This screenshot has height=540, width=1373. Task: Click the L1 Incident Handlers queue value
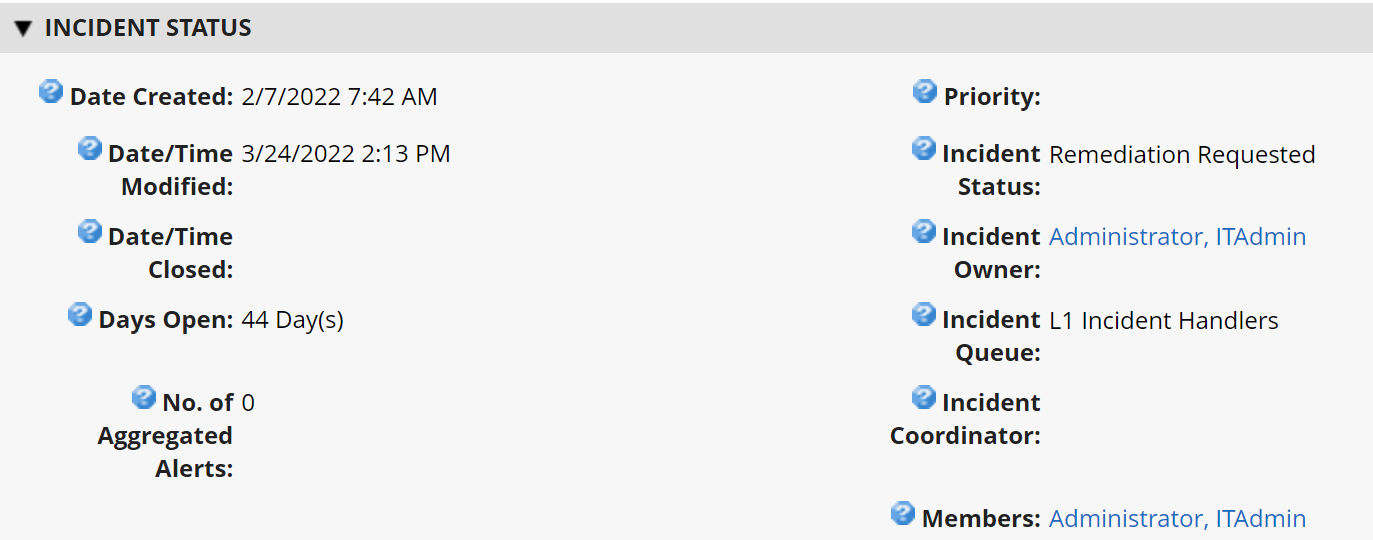(1163, 321)
